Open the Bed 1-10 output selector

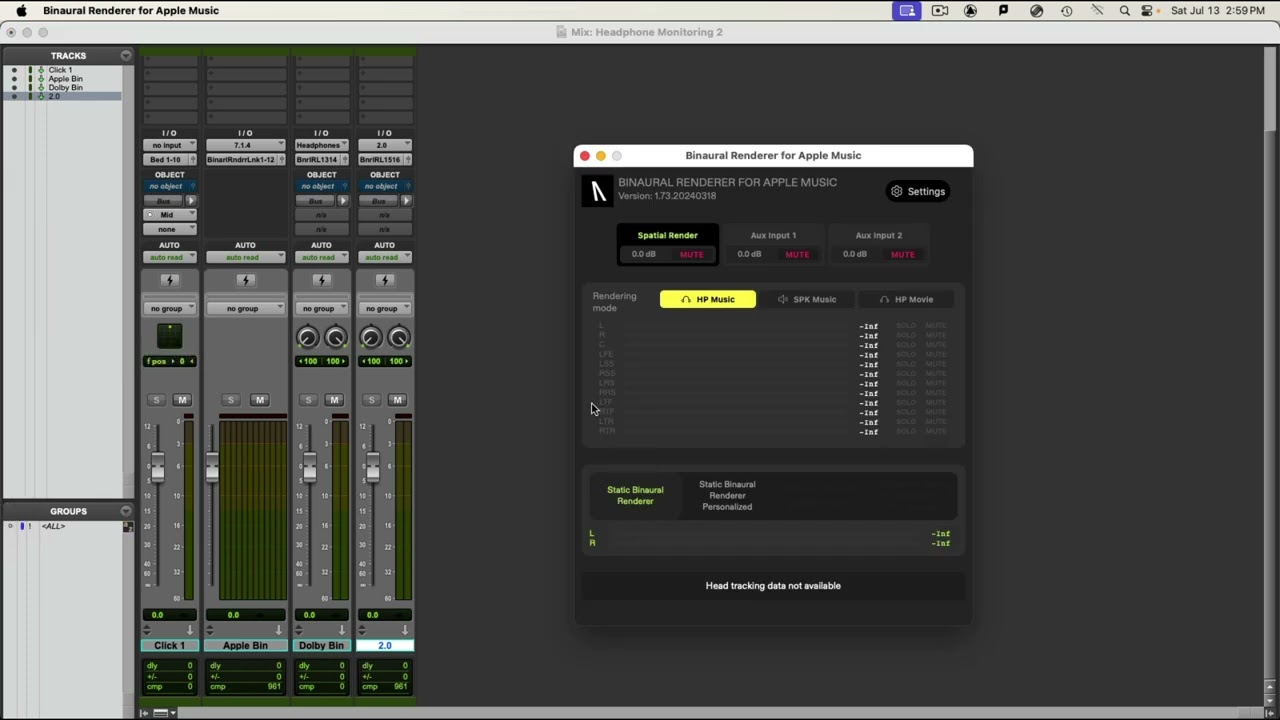click(x=169, y=160)
